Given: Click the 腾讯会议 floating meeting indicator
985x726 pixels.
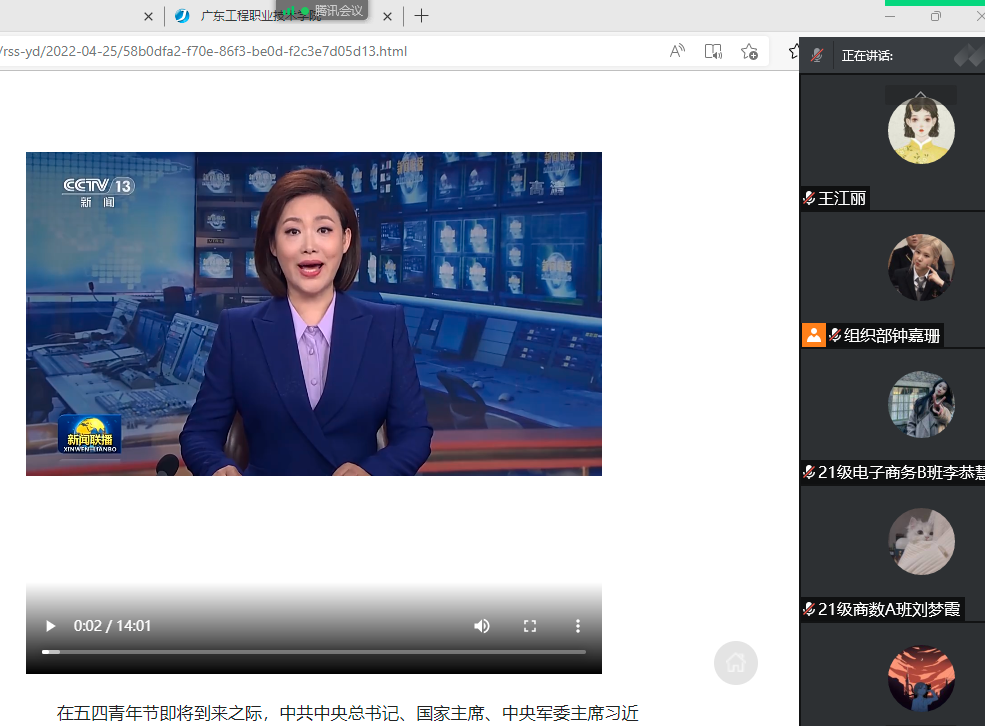Looking at the screenshot, I should coord(324,10).
